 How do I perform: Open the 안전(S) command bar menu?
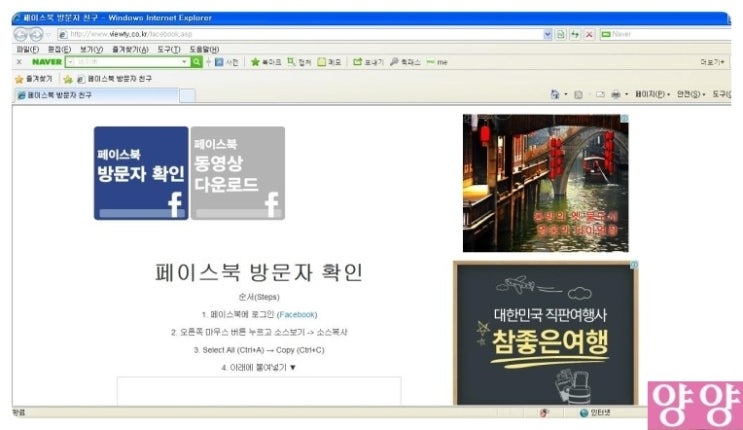point(691,94)
